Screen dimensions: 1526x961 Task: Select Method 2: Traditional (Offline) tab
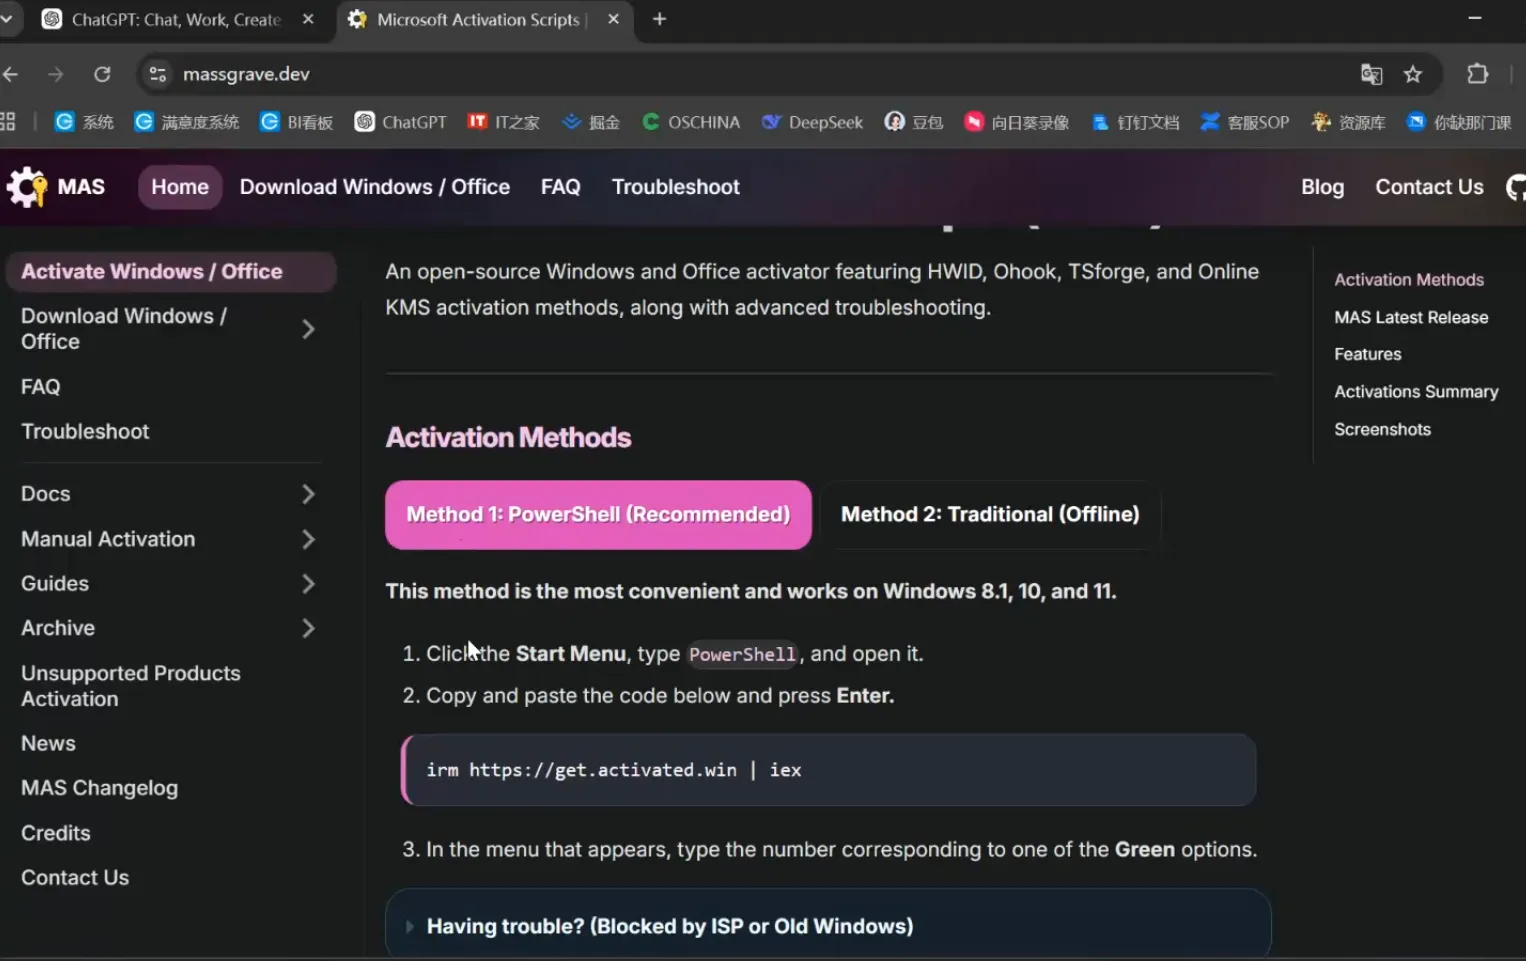(x=990, y=515)
